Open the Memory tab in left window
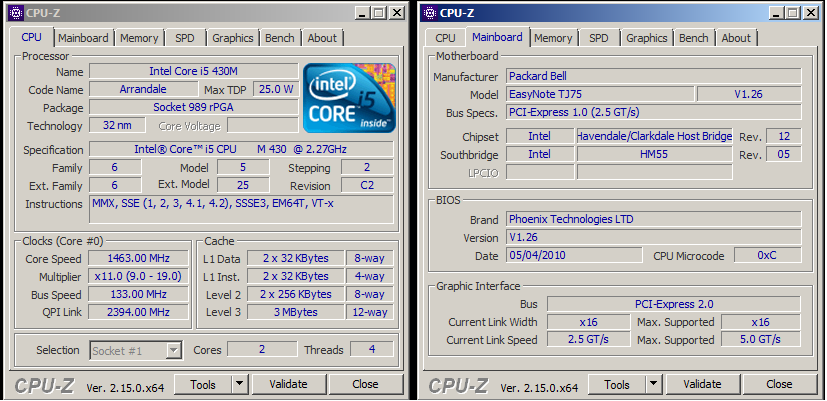 pos(139,38)
